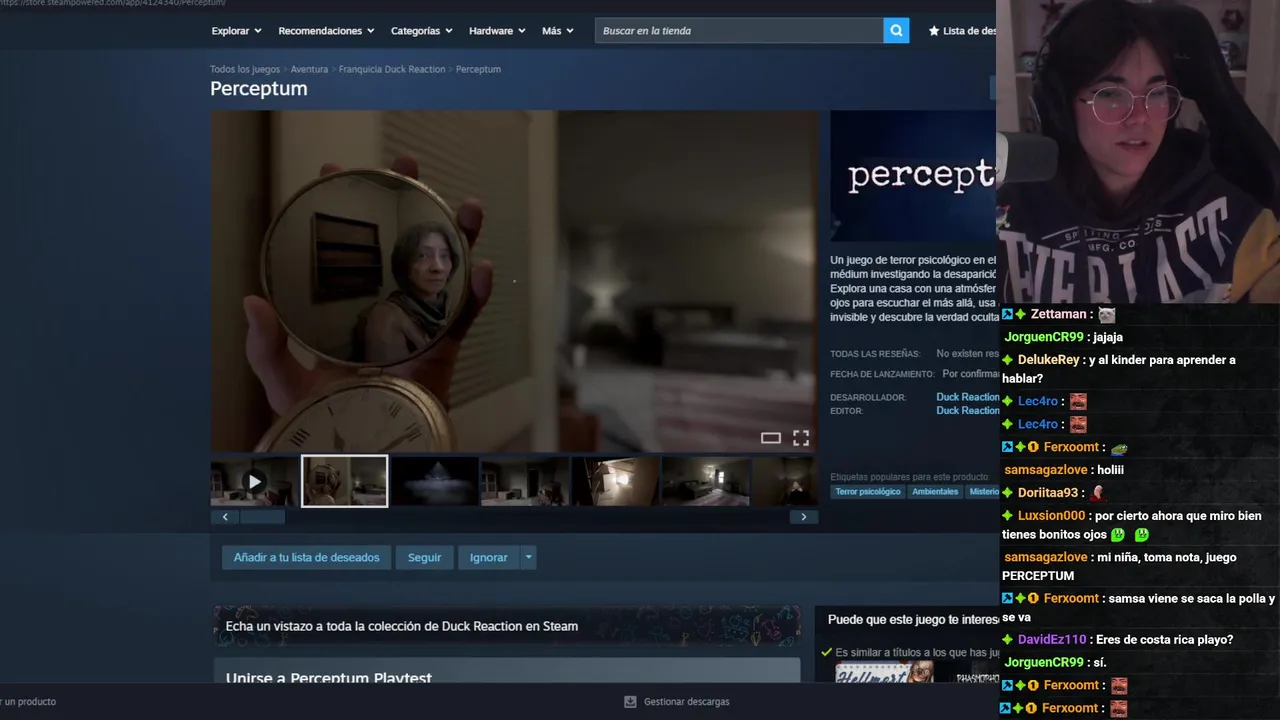Click the theater mode rectangle icon
Image resolution: width=1280 pixels, height=720 pixels.
coord(770,438)
